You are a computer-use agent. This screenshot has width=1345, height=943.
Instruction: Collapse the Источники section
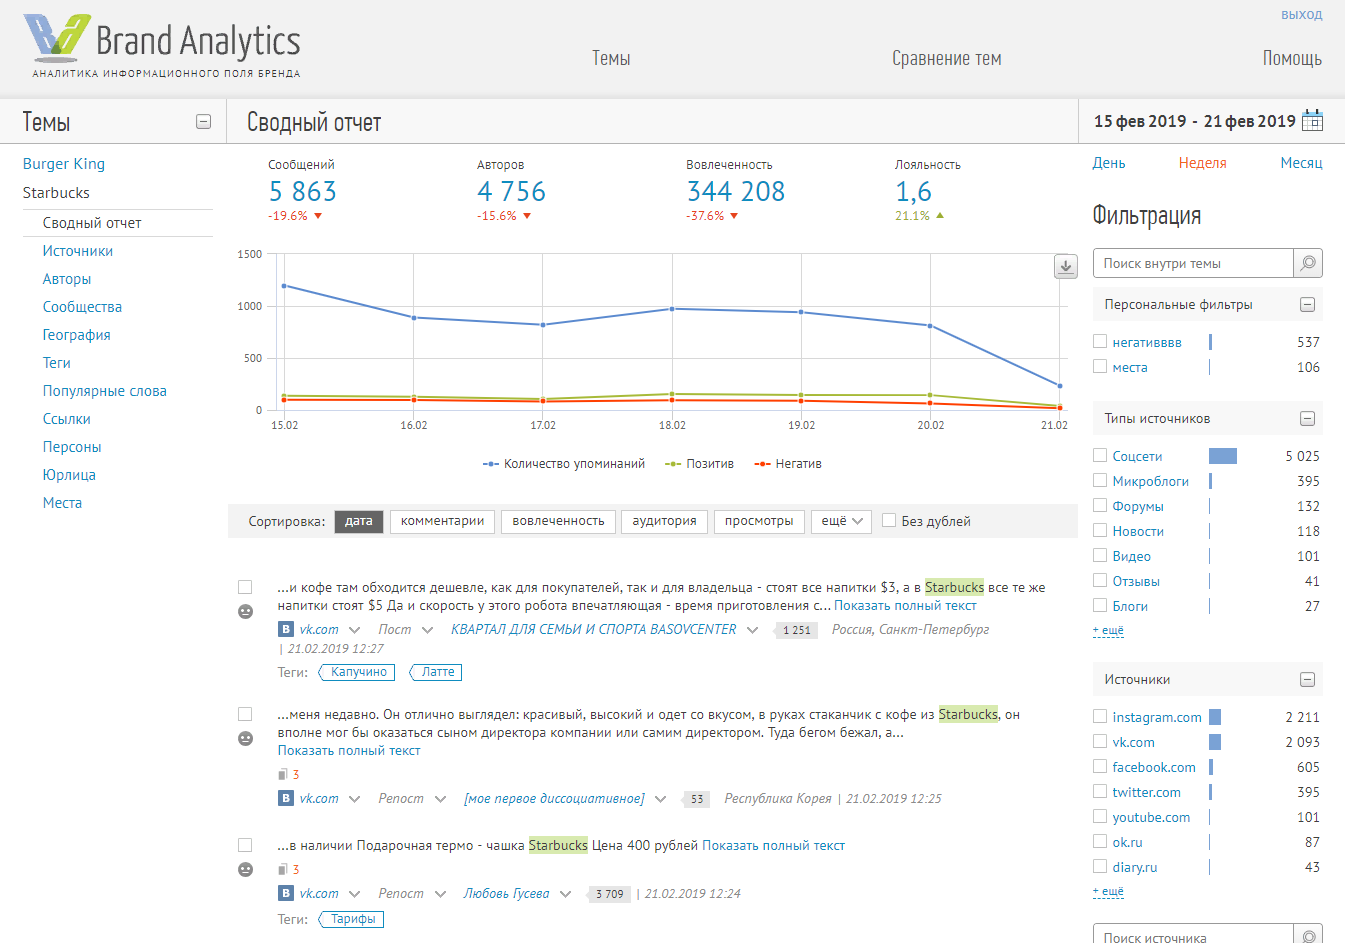click(1307, 680)
